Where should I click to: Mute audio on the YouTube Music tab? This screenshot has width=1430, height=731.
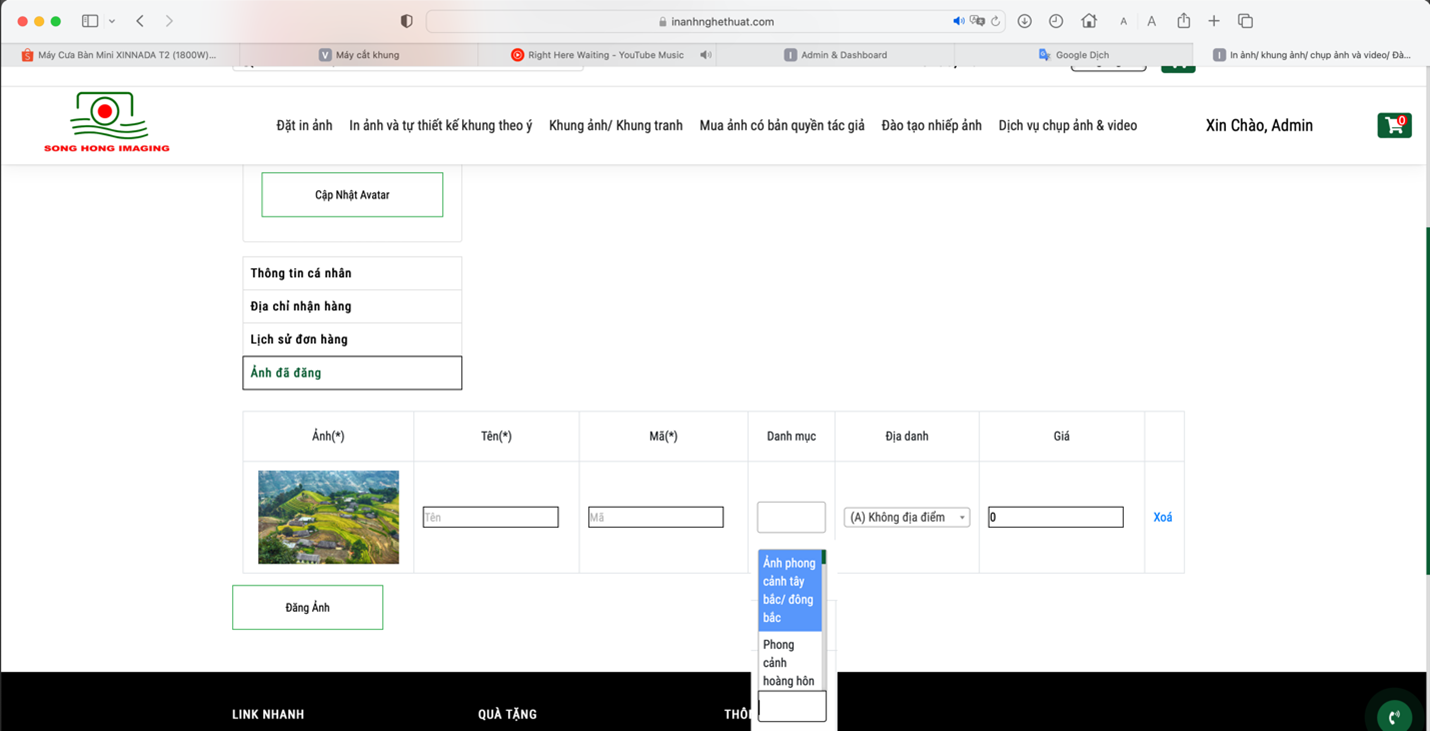coord(706,55)
